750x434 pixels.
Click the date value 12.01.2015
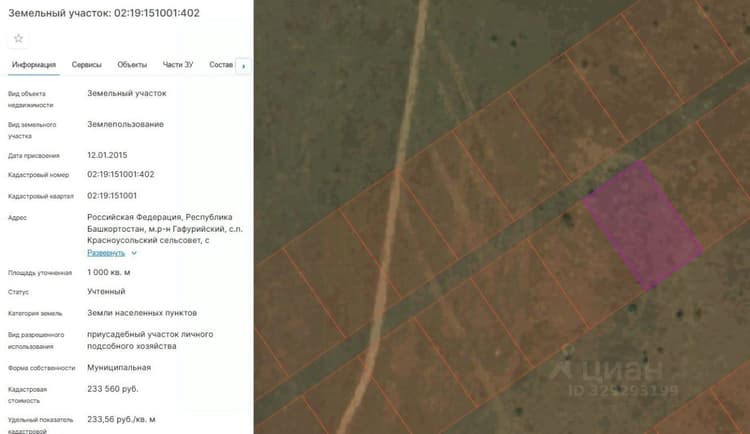(x=107, y=155)
